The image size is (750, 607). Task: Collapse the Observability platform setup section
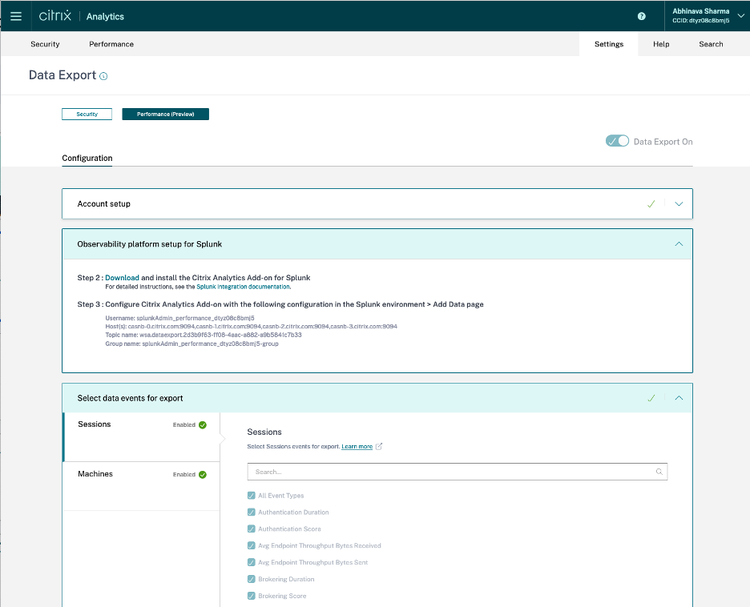679,244
